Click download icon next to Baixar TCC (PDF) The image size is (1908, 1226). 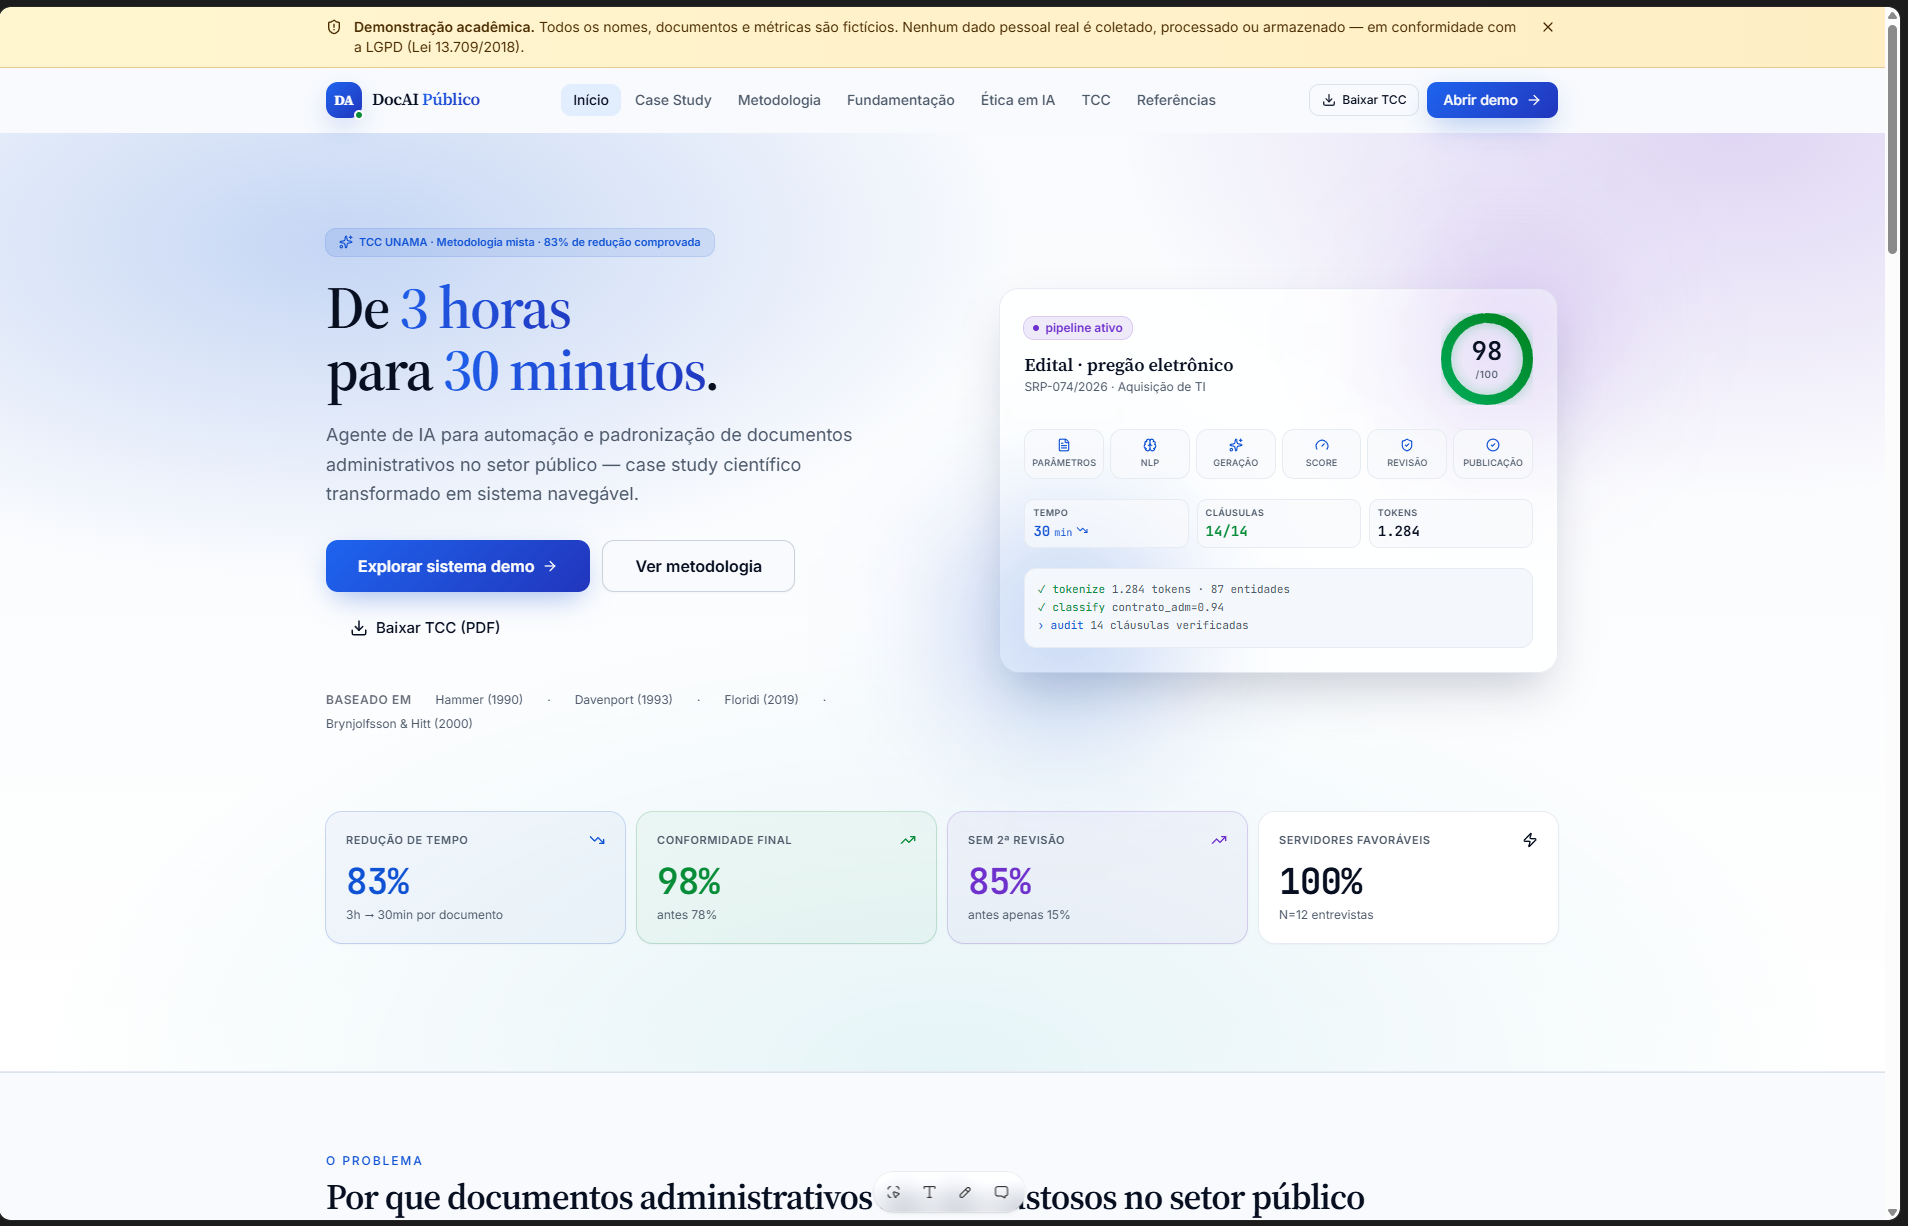(x=359, y=628)
